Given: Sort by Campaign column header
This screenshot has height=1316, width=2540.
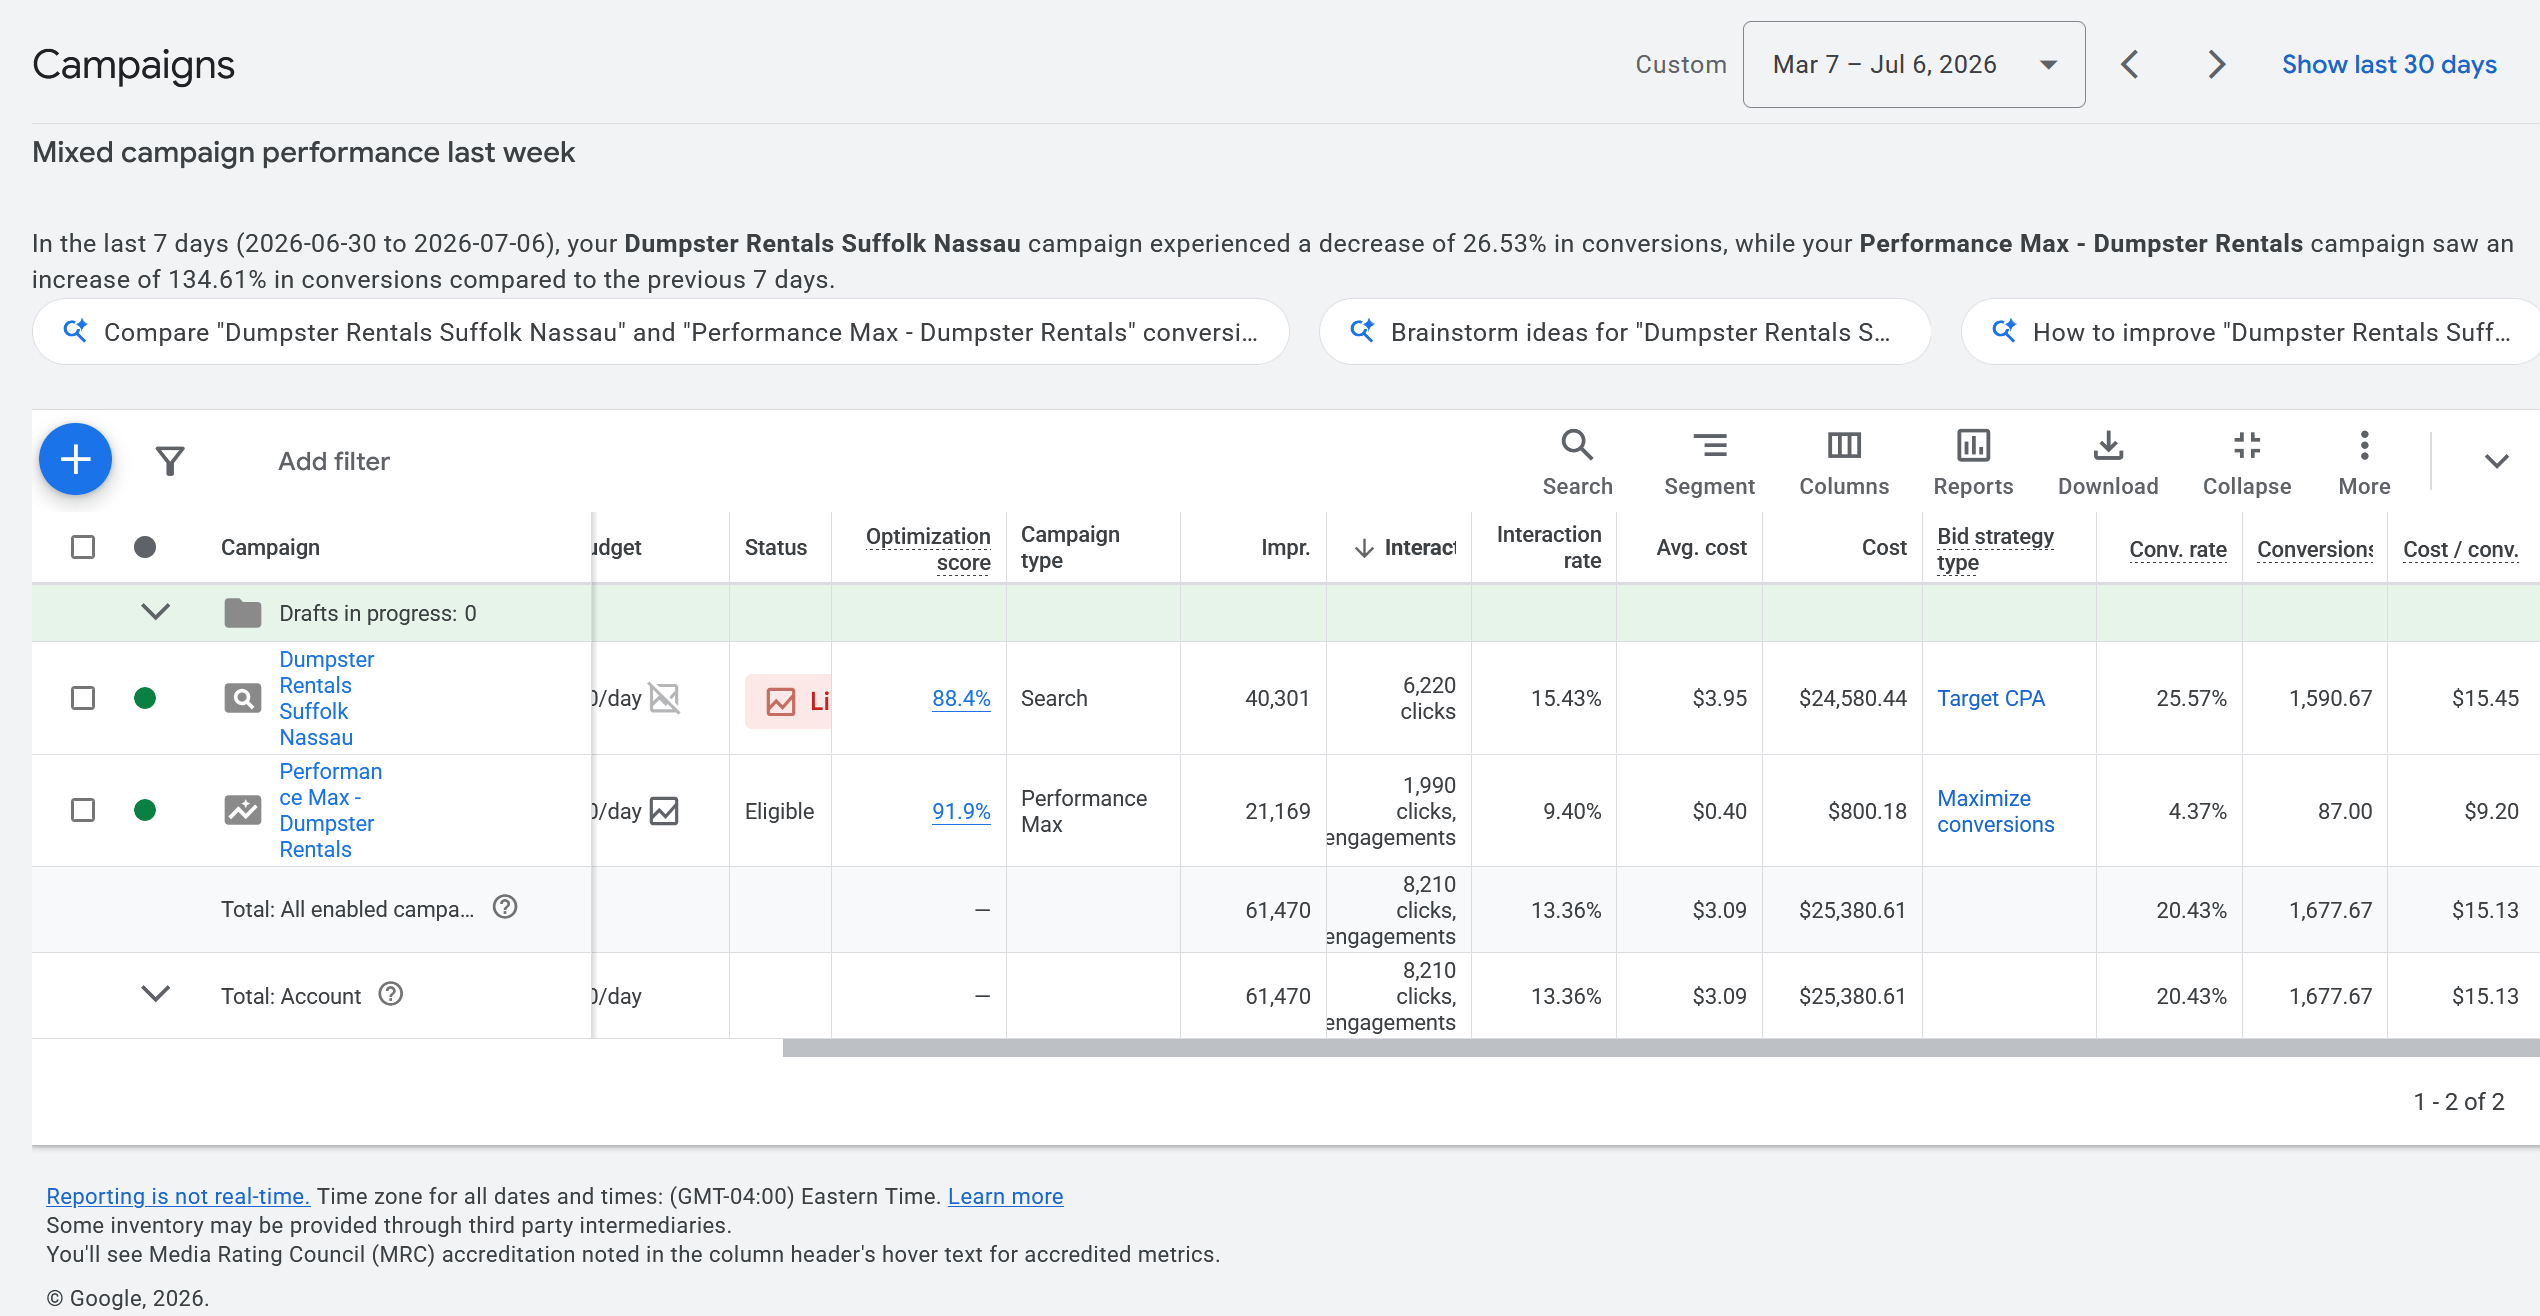Looking at the screenshot, I should coord(270,547).
